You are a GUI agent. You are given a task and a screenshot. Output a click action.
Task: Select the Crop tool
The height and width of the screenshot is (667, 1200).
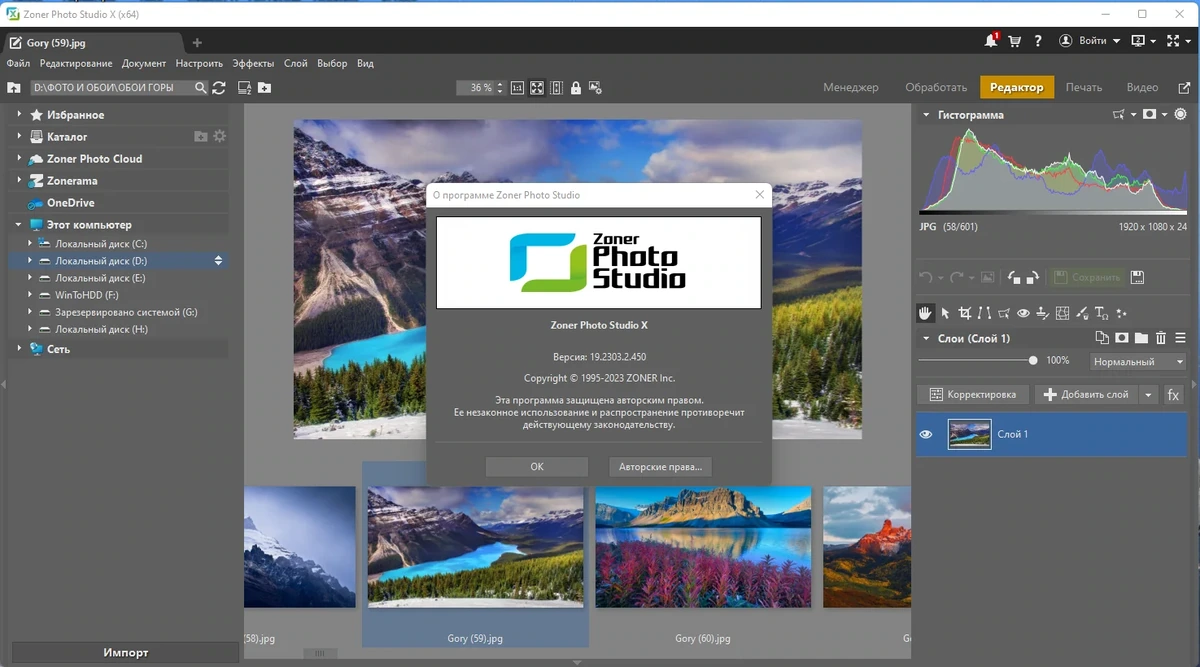965,313
